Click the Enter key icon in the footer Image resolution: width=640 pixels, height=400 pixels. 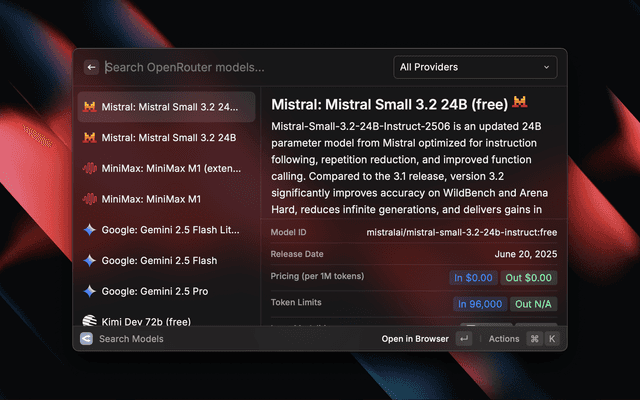pyautogui.click(x=463, y=339)
